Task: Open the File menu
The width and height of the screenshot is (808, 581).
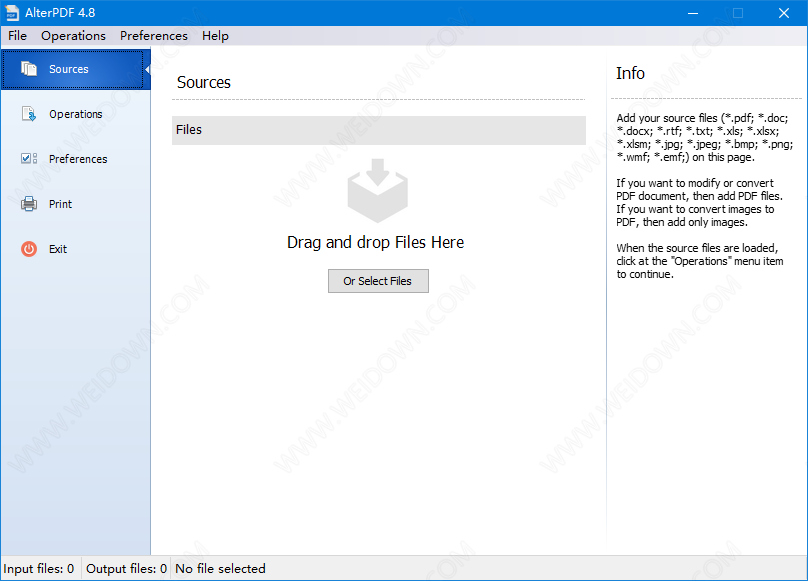Action: (18, 36)
